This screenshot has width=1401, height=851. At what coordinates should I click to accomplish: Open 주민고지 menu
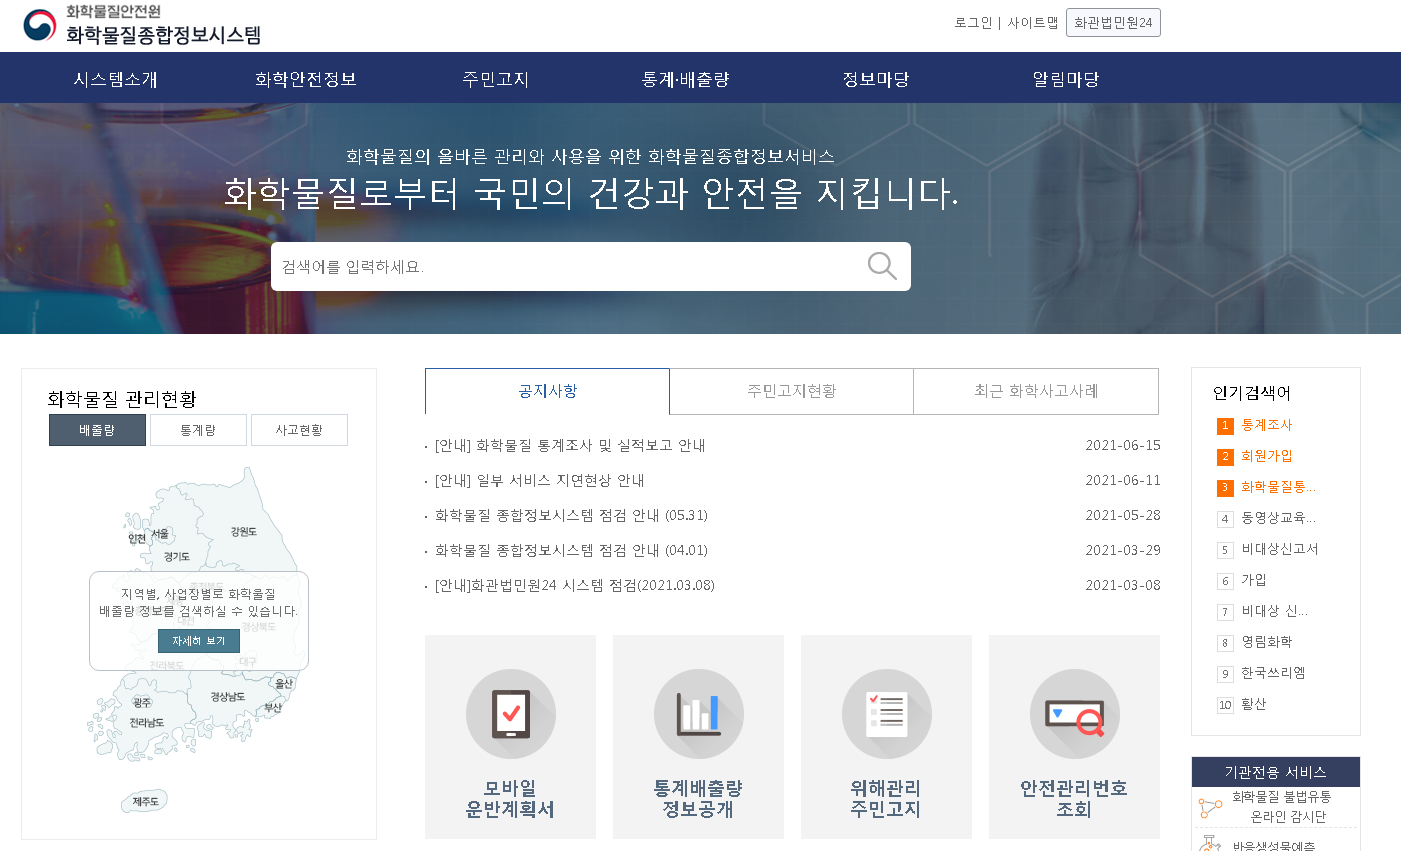(496, 79)
